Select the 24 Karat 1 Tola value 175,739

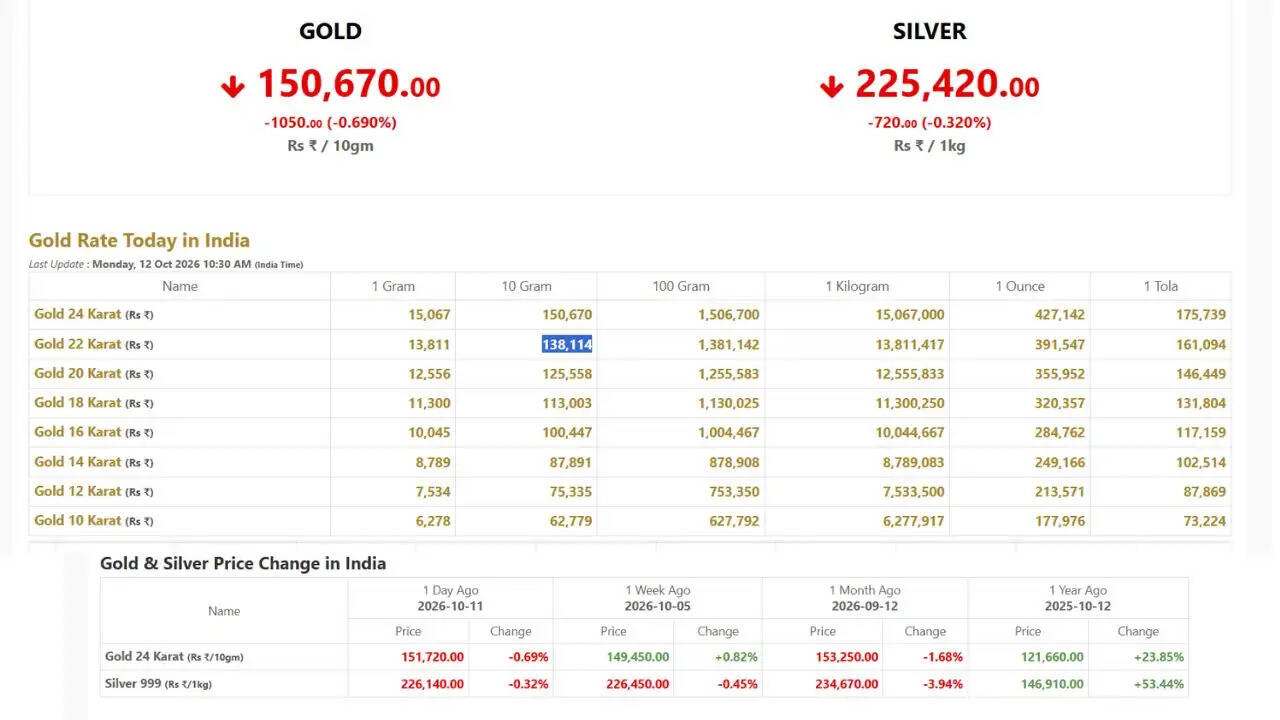(1201, 314)
